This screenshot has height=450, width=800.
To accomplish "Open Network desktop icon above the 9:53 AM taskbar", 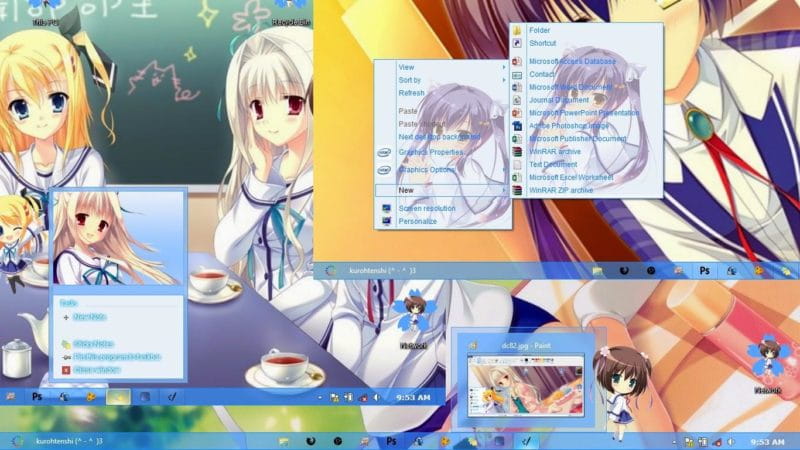I will [413, 320].
